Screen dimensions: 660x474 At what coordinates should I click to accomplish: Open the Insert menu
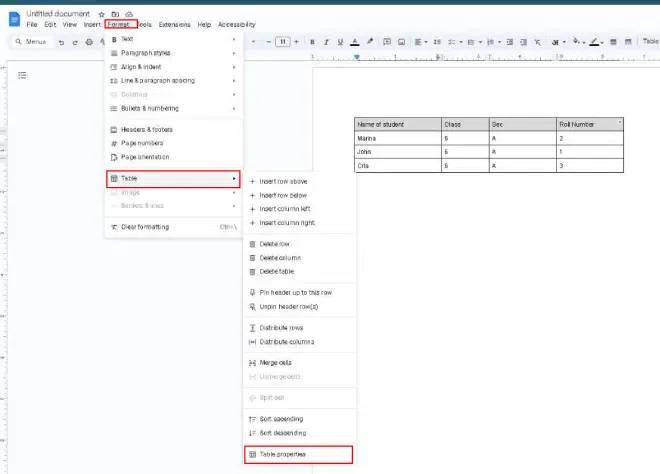tap(92, 24)
